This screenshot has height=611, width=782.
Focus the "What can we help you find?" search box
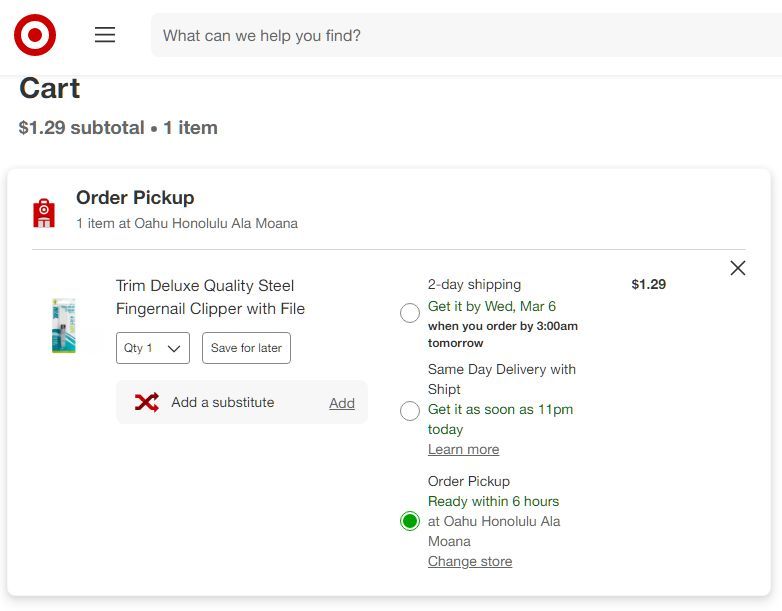coord(460,35)
